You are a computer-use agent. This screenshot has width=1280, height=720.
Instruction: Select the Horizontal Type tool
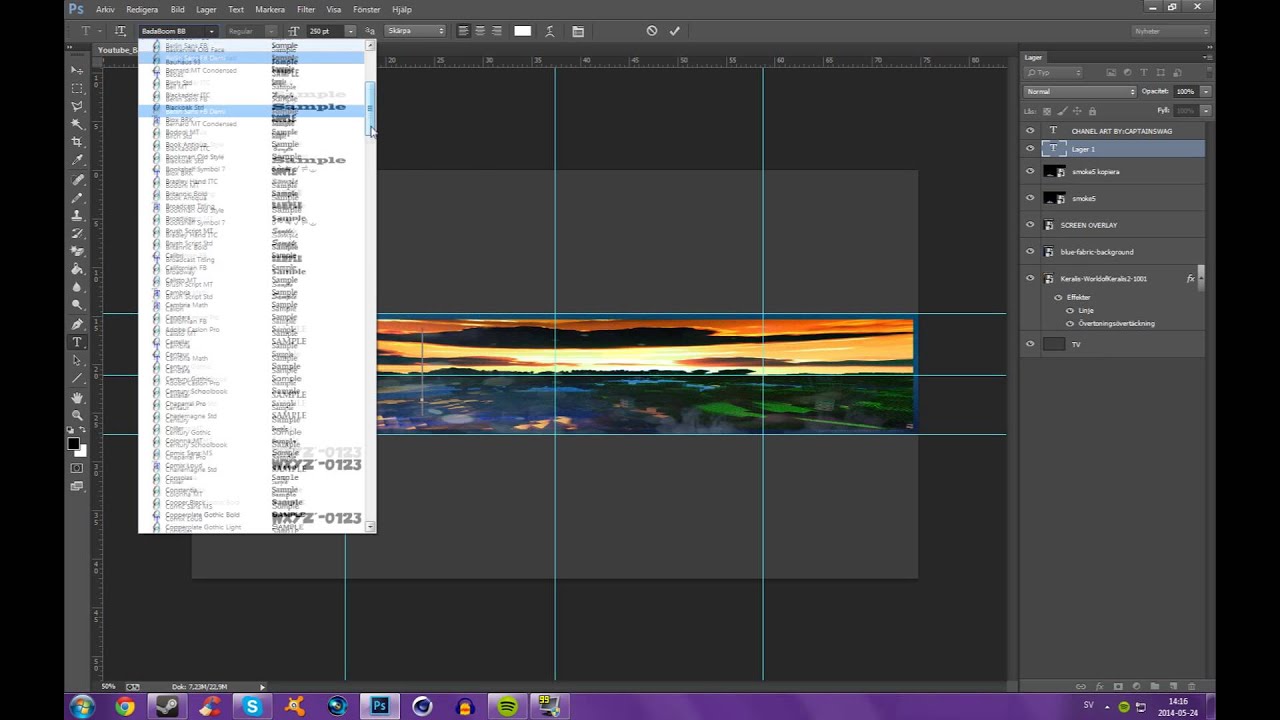tap(77, 342)
